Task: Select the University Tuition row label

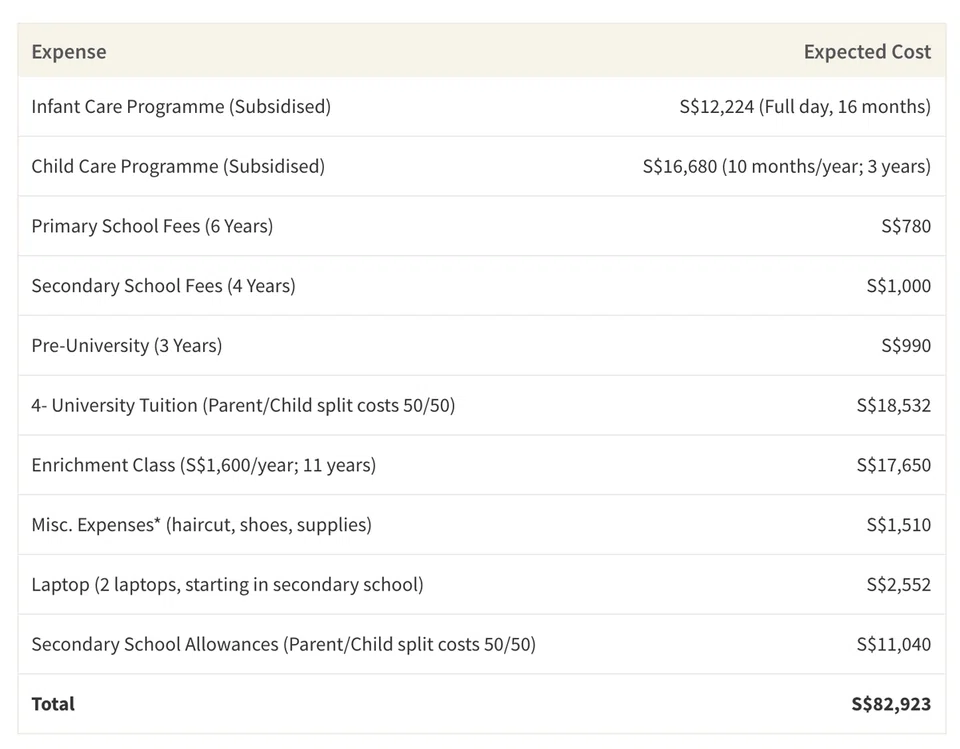Action: [x=243, y=406]
